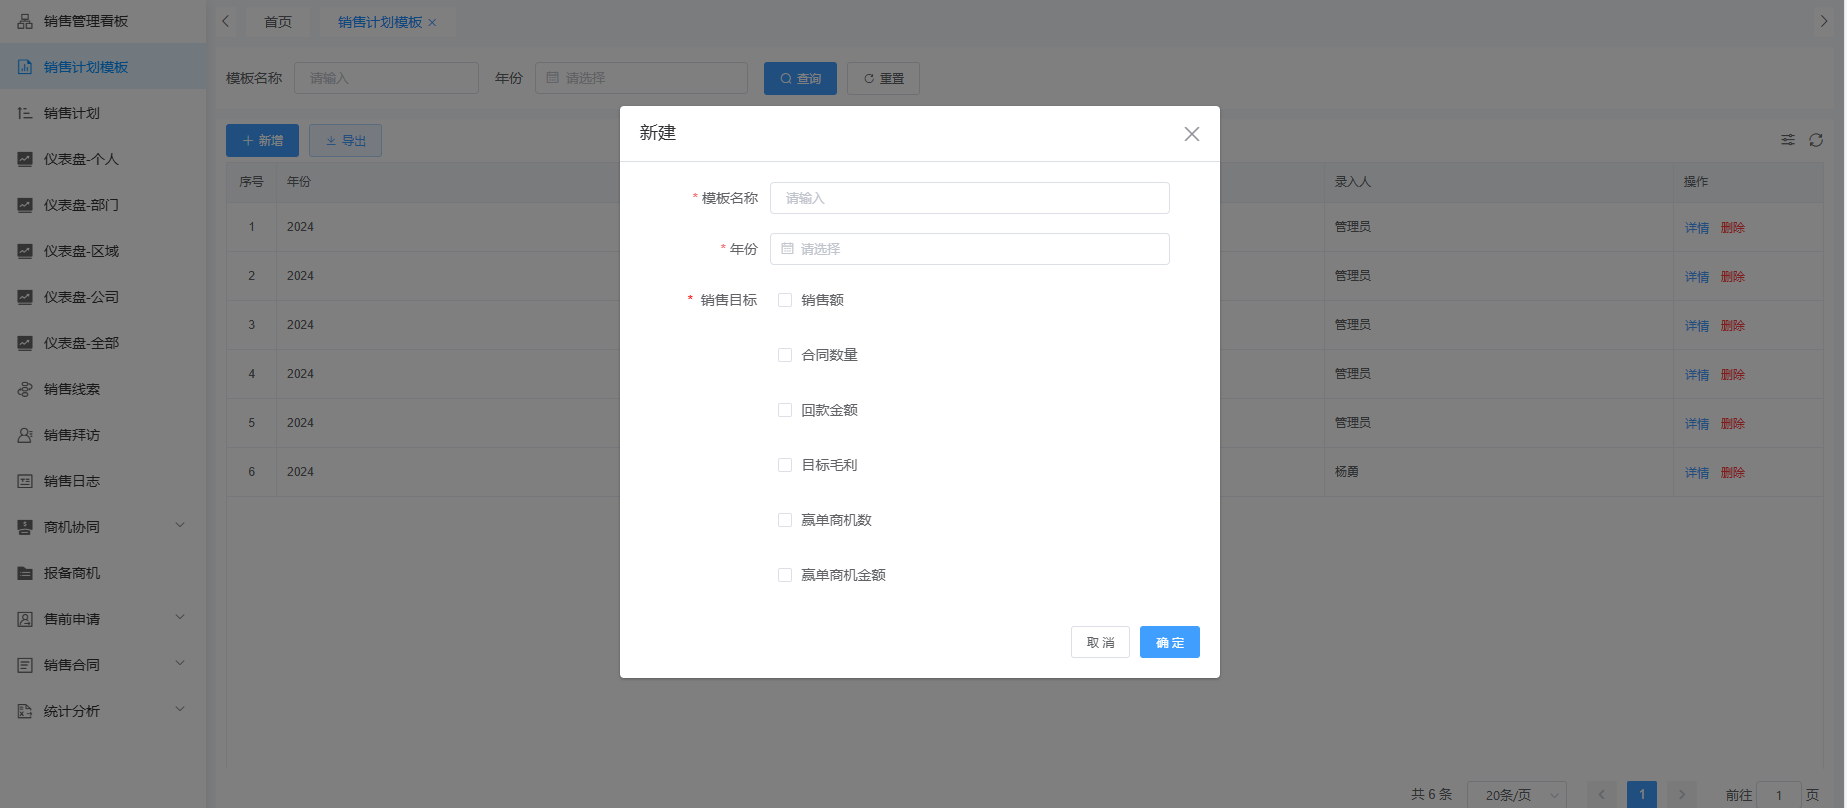Screen dimensions: 1847x808
Task: Click the 模板名称 input in dialog
Action: pyautogui.click(x=969, y=198)
